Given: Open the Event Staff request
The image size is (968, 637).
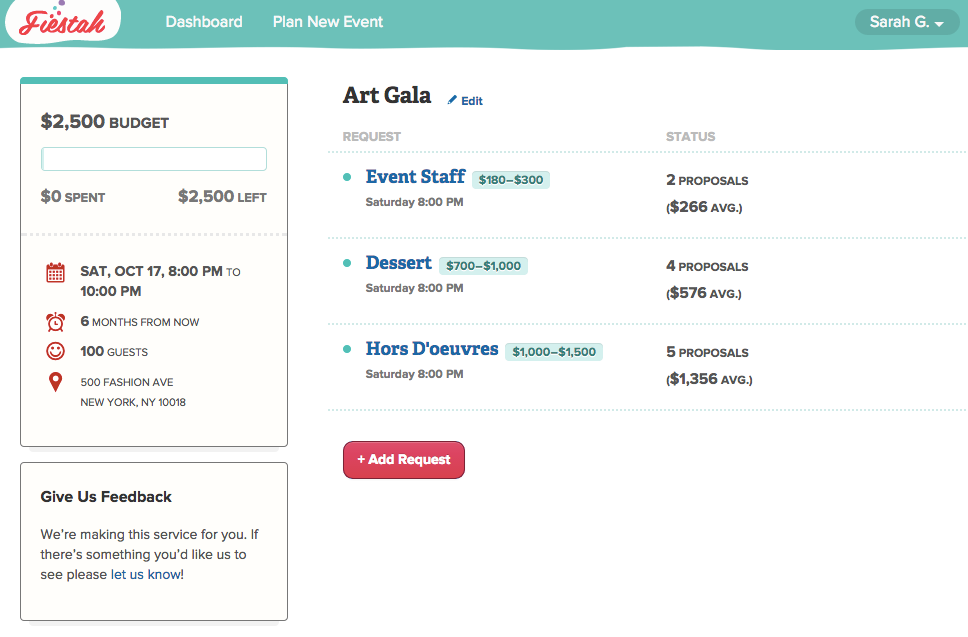Looking at the screenshot, I should (x=415, y=177).
